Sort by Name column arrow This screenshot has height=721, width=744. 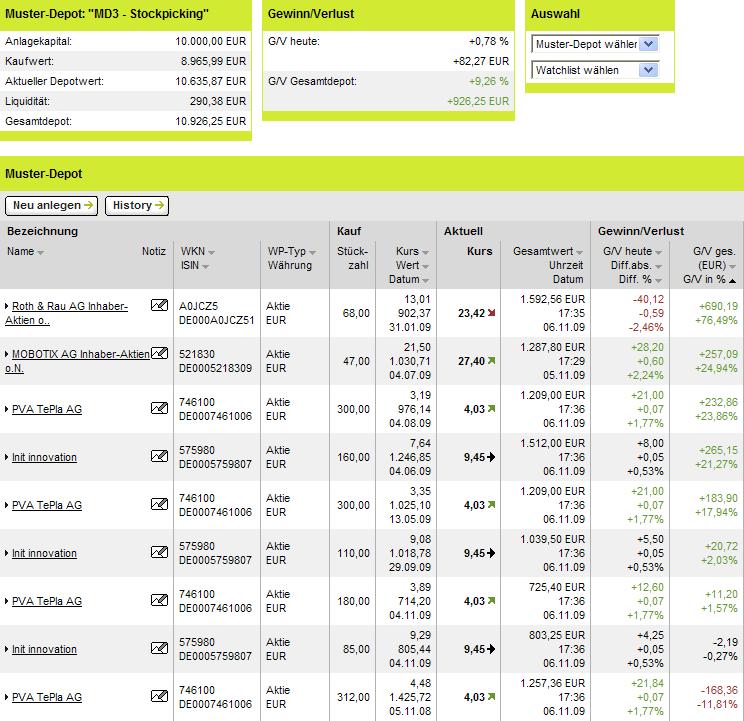40,253
